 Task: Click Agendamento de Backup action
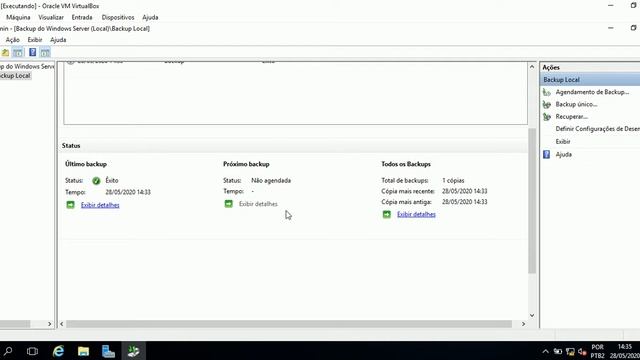coord(592,92)
